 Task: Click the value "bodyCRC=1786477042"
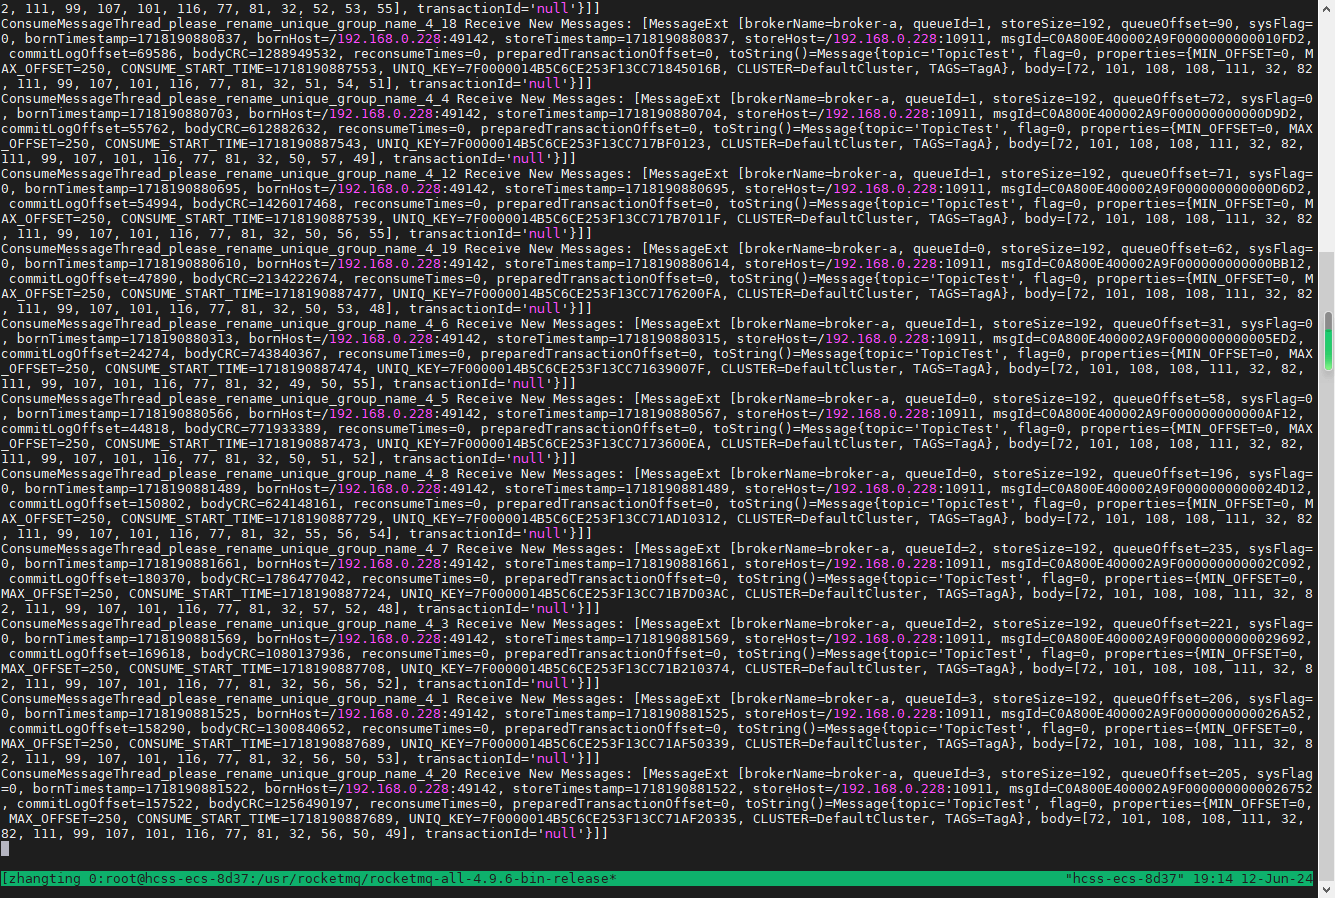pos(272,579)
